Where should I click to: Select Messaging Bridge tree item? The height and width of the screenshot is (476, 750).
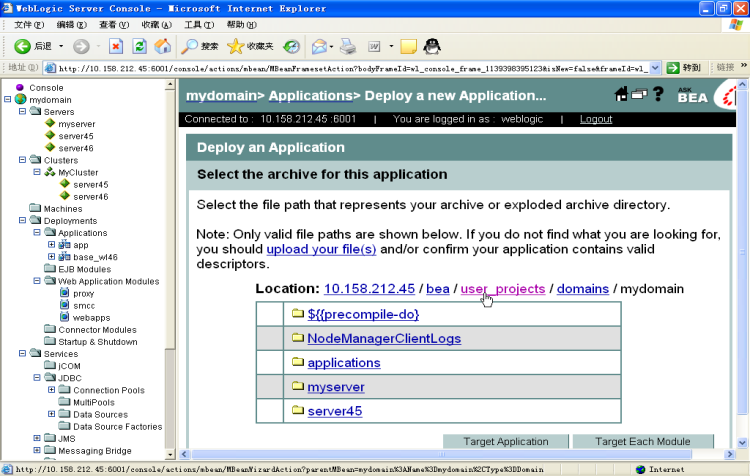pos(95,451)
